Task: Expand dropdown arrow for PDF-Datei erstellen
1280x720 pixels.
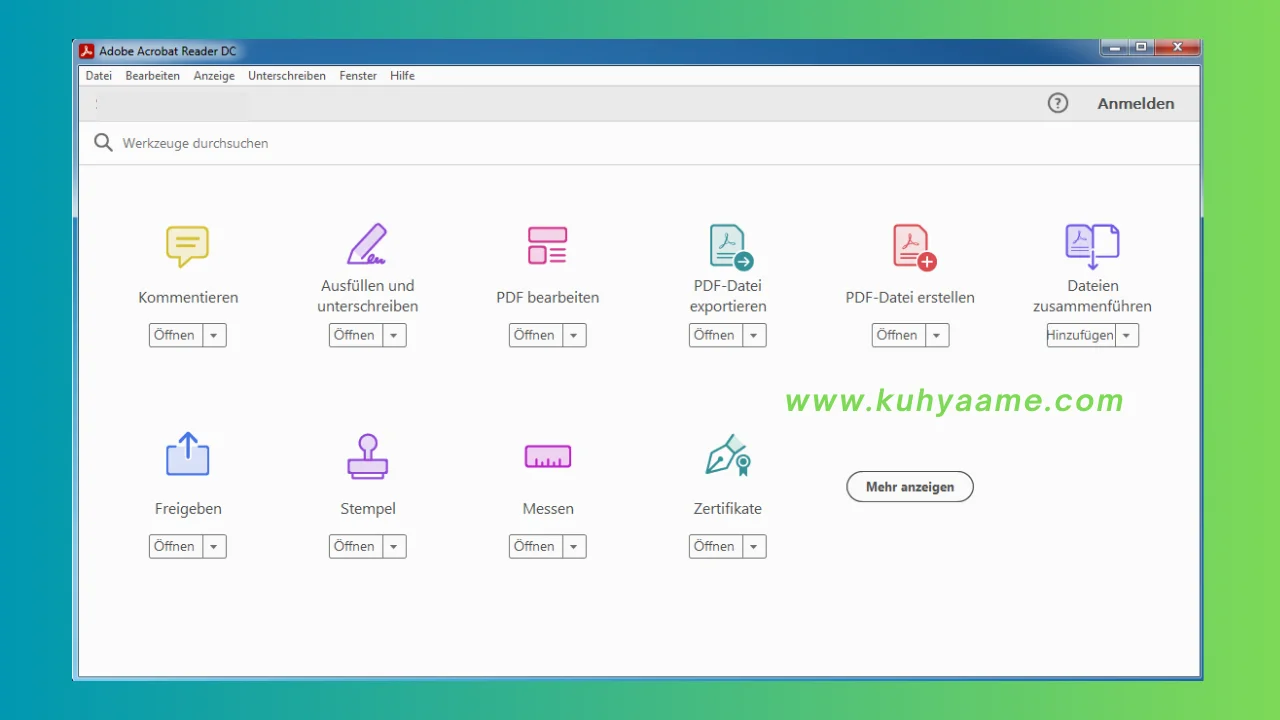Action: click(937, 335)
